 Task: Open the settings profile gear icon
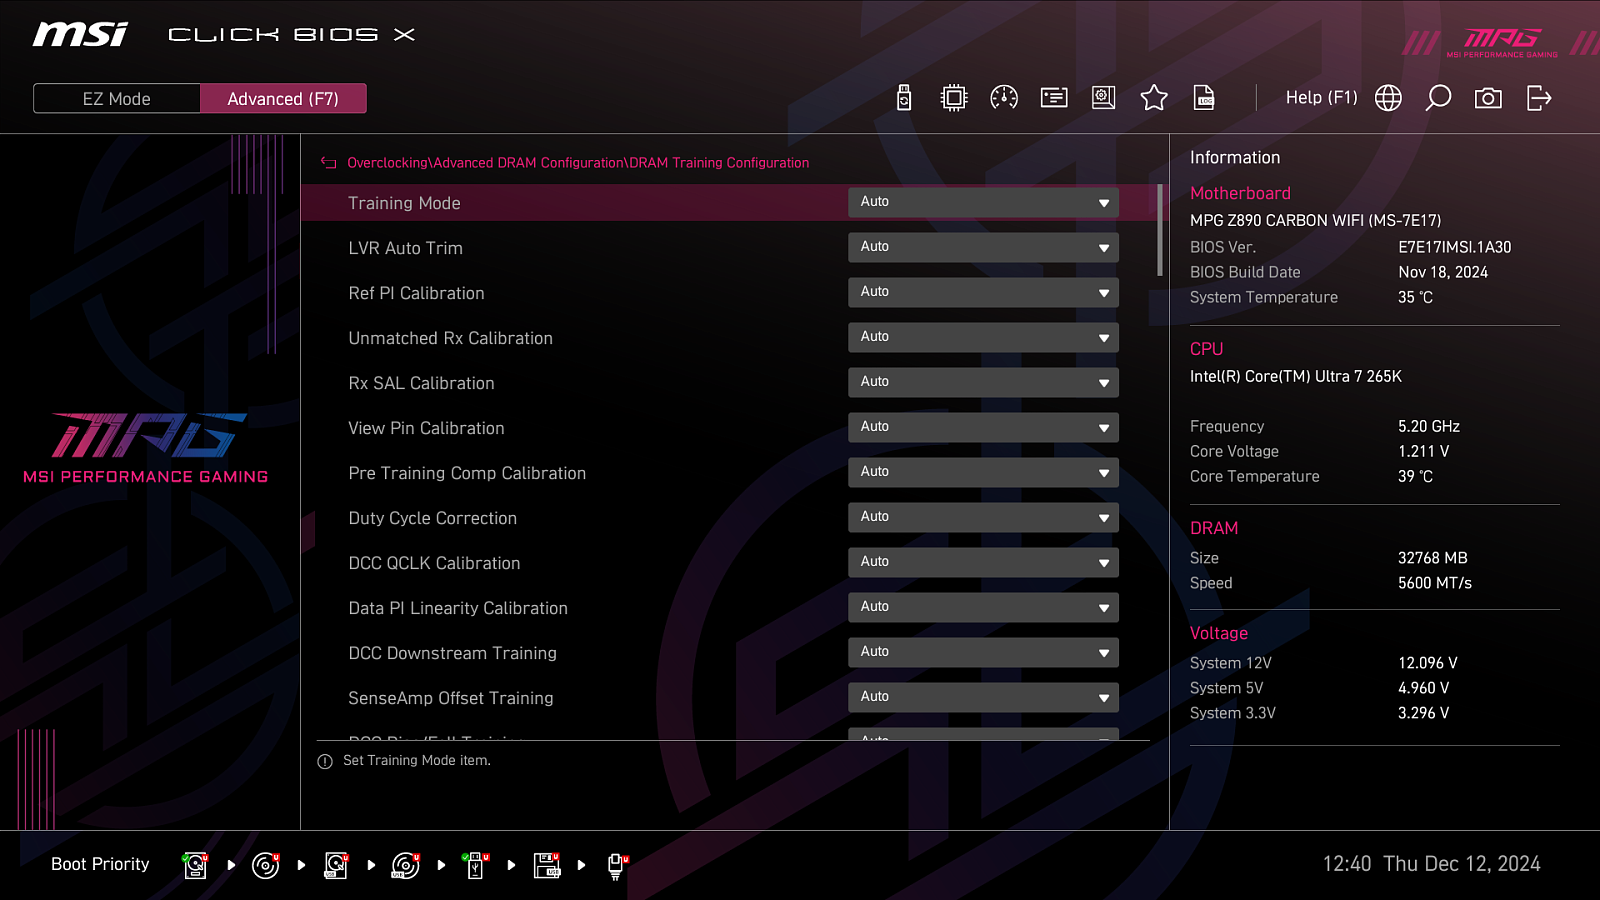coord(1104,98)
